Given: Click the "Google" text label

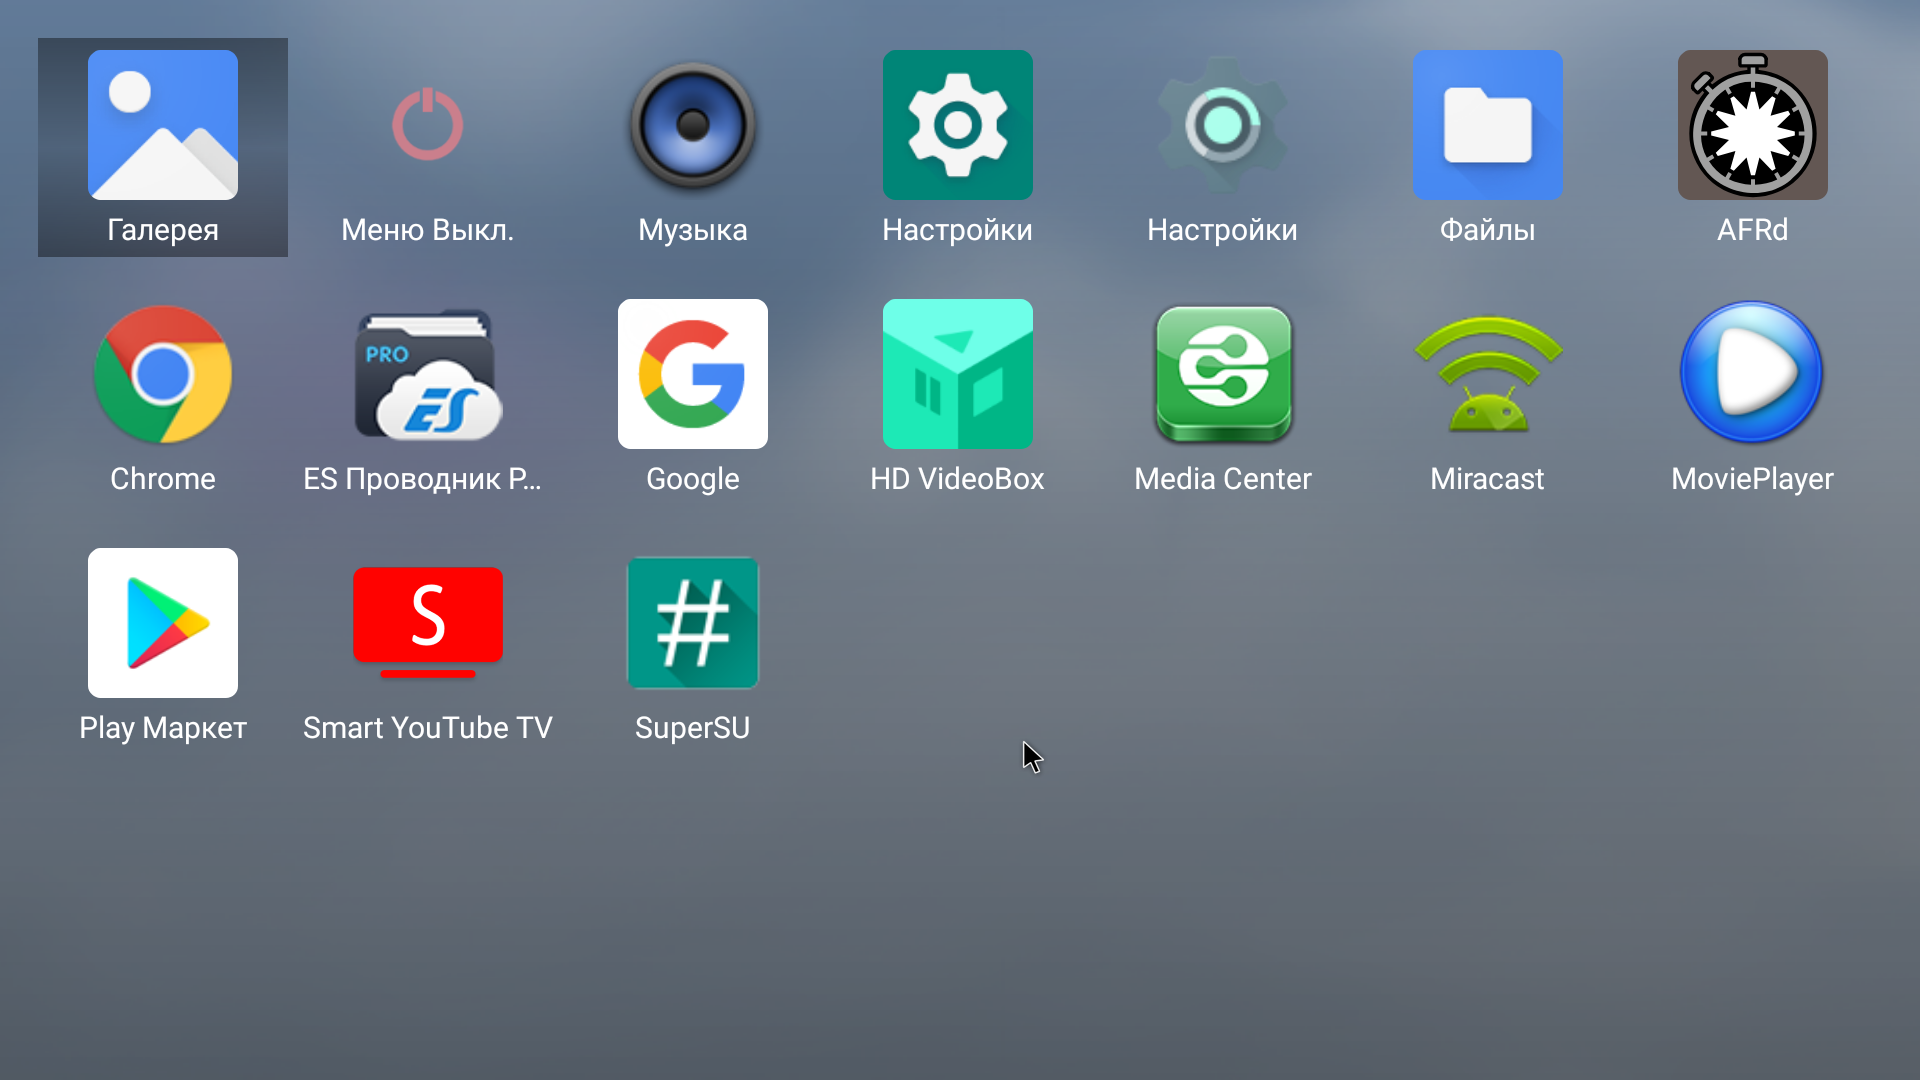Looking at the screenshot, I should pos(693,480).
